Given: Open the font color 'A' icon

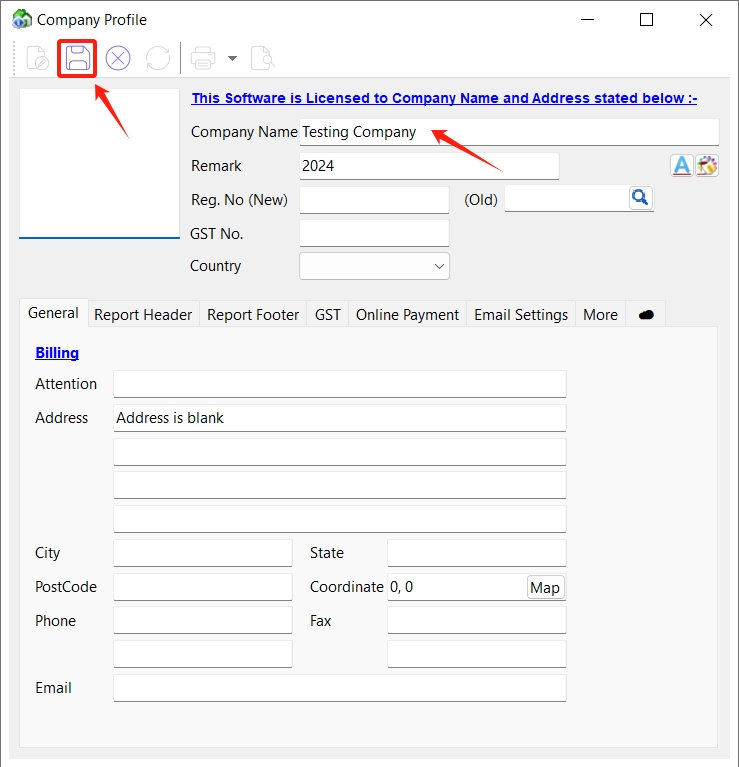Looking at the screenshot, I should point(681,166).
